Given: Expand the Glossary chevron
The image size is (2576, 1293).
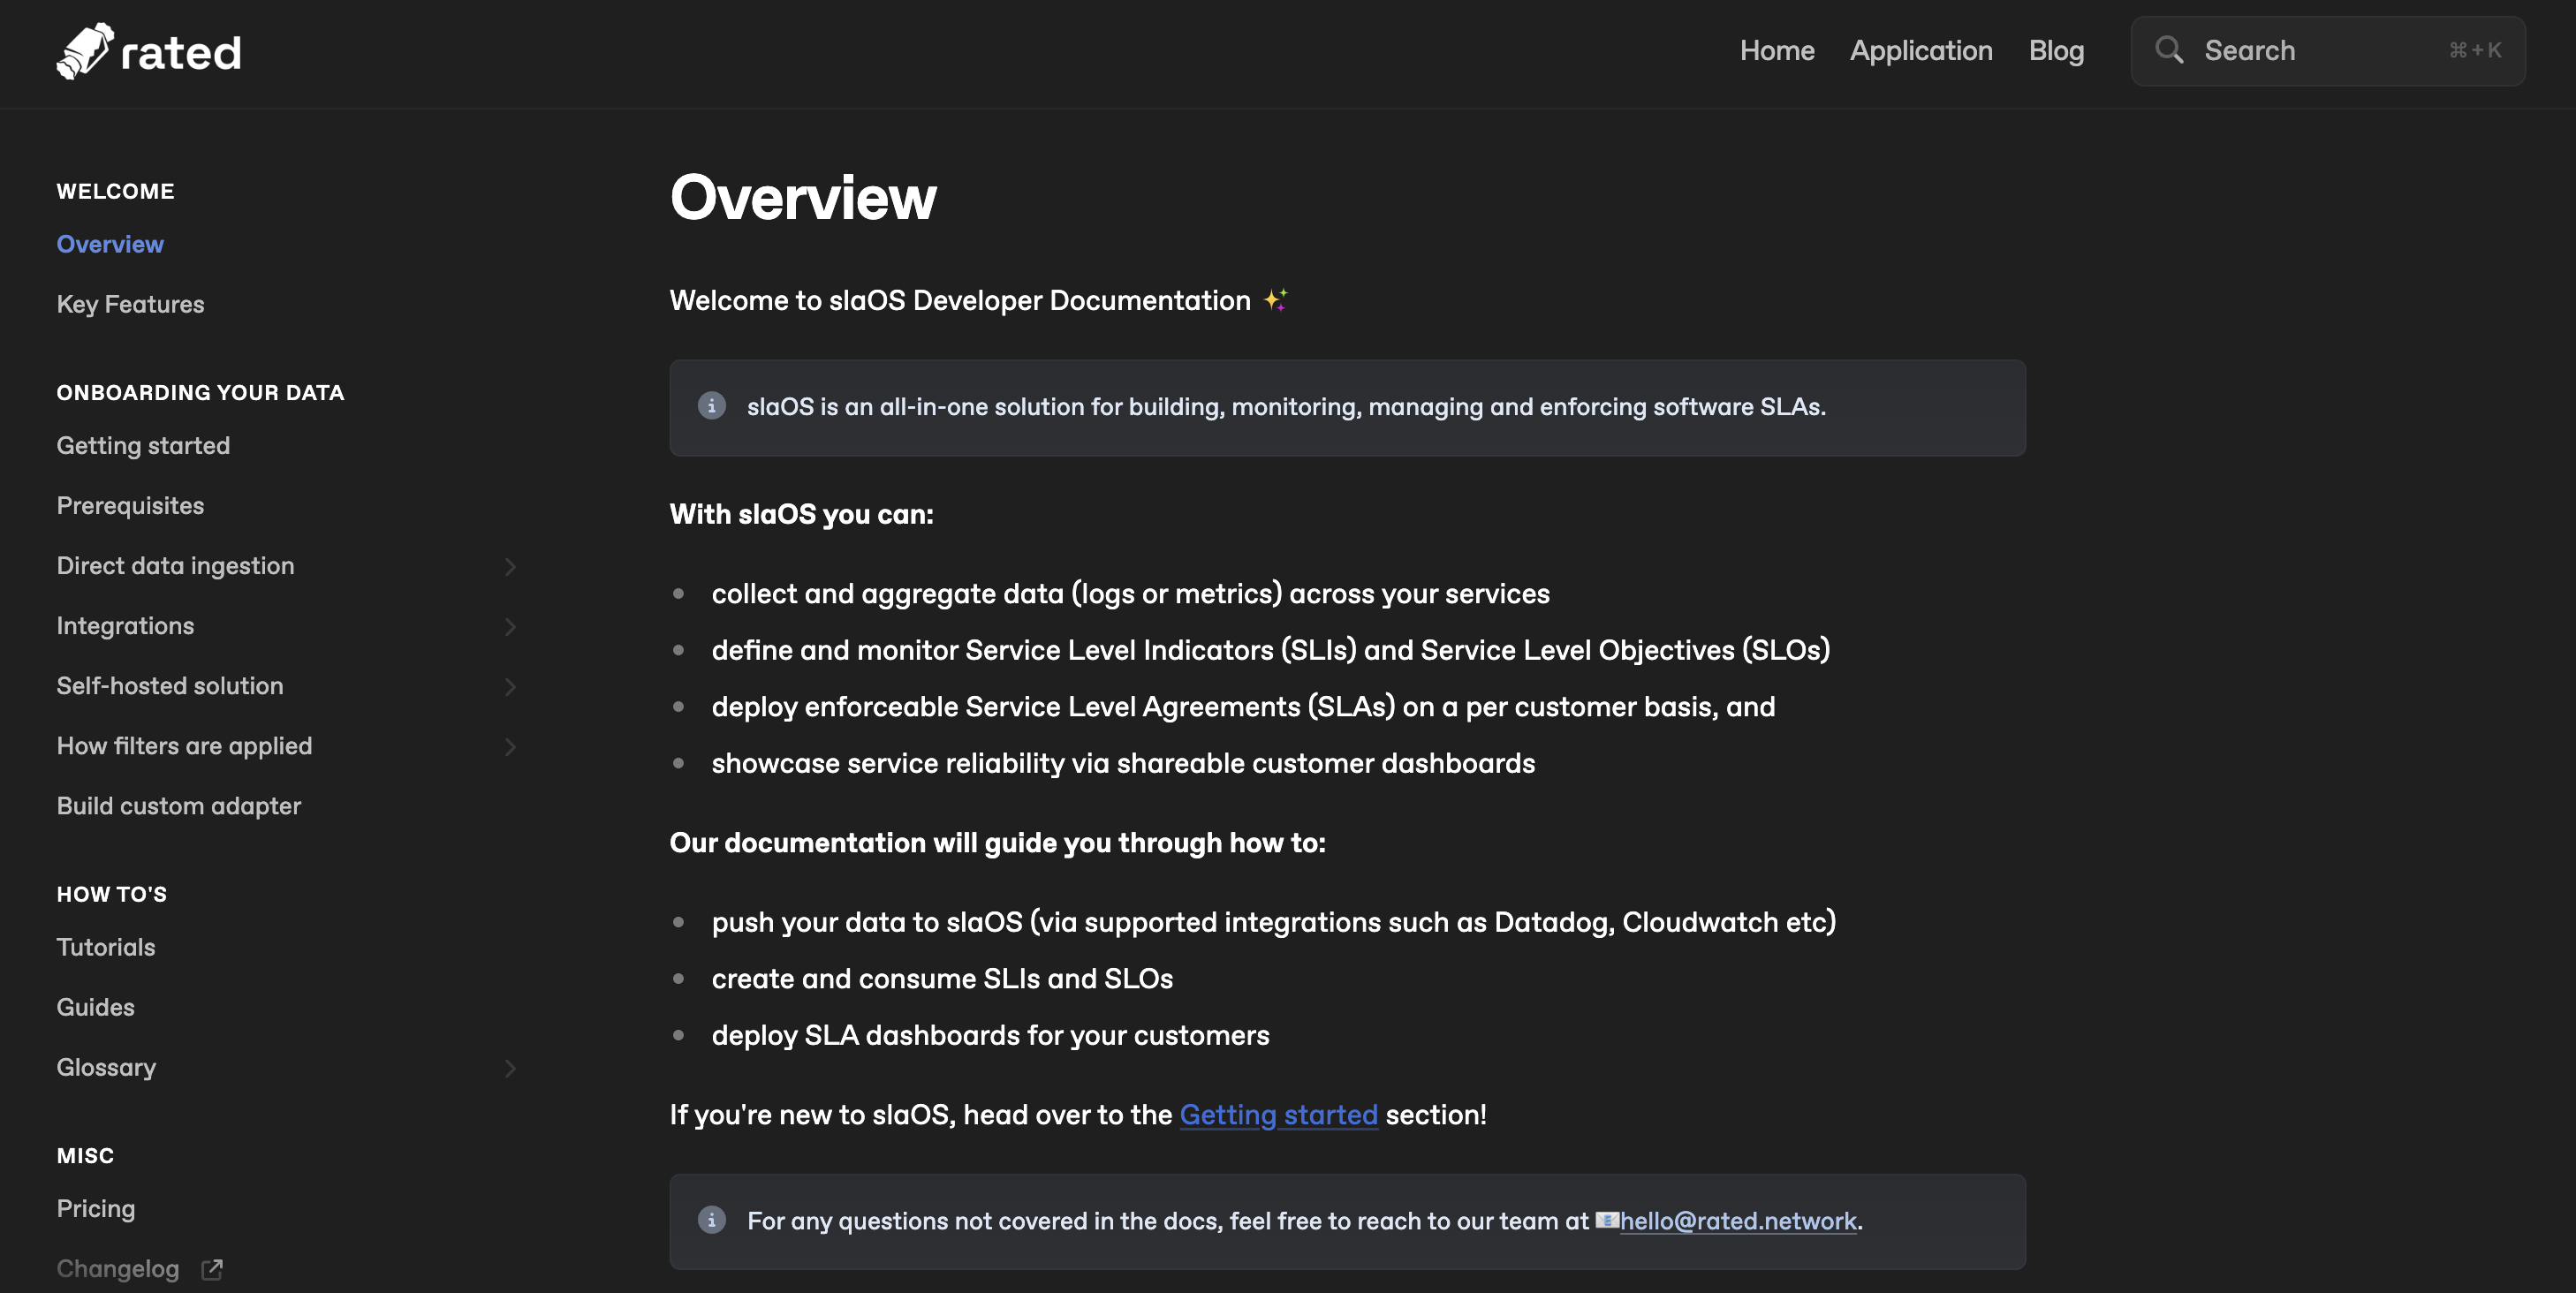Looking at the screenshot, I should coord(510,1068).
